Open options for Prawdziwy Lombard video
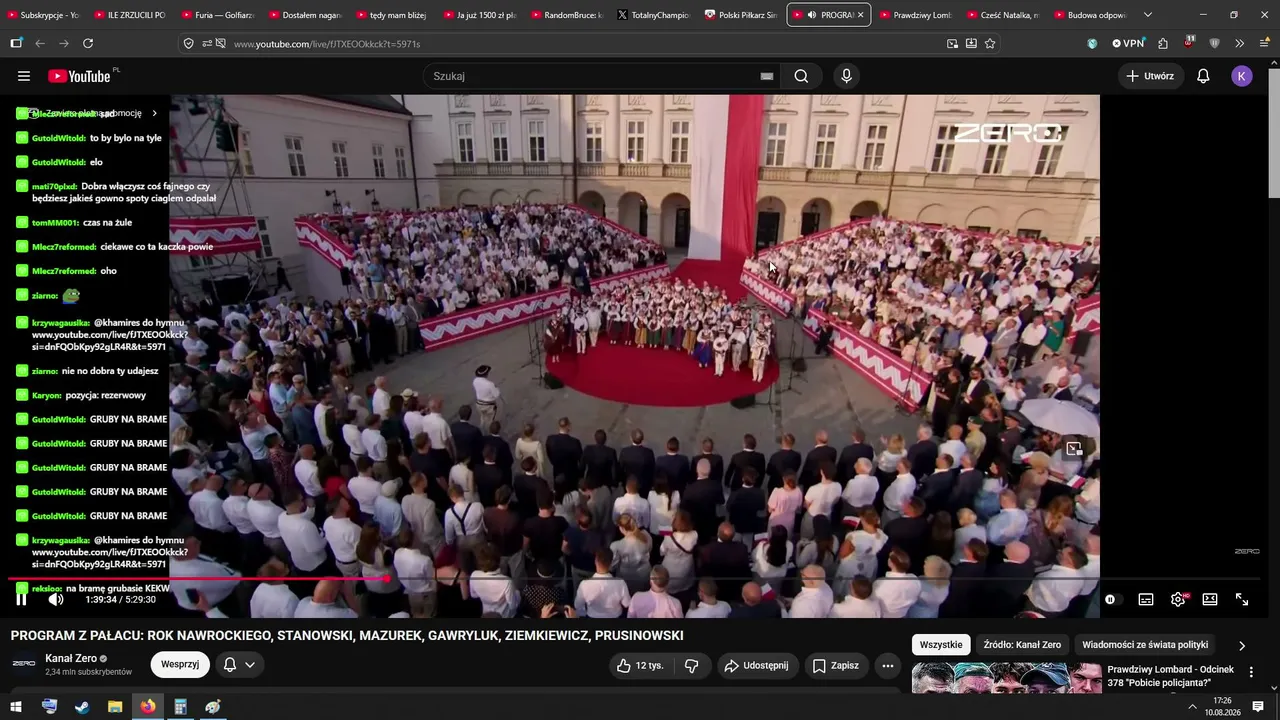This screenshot has height=720, width=1280. pyautogui.click(x=1250, y=672)
